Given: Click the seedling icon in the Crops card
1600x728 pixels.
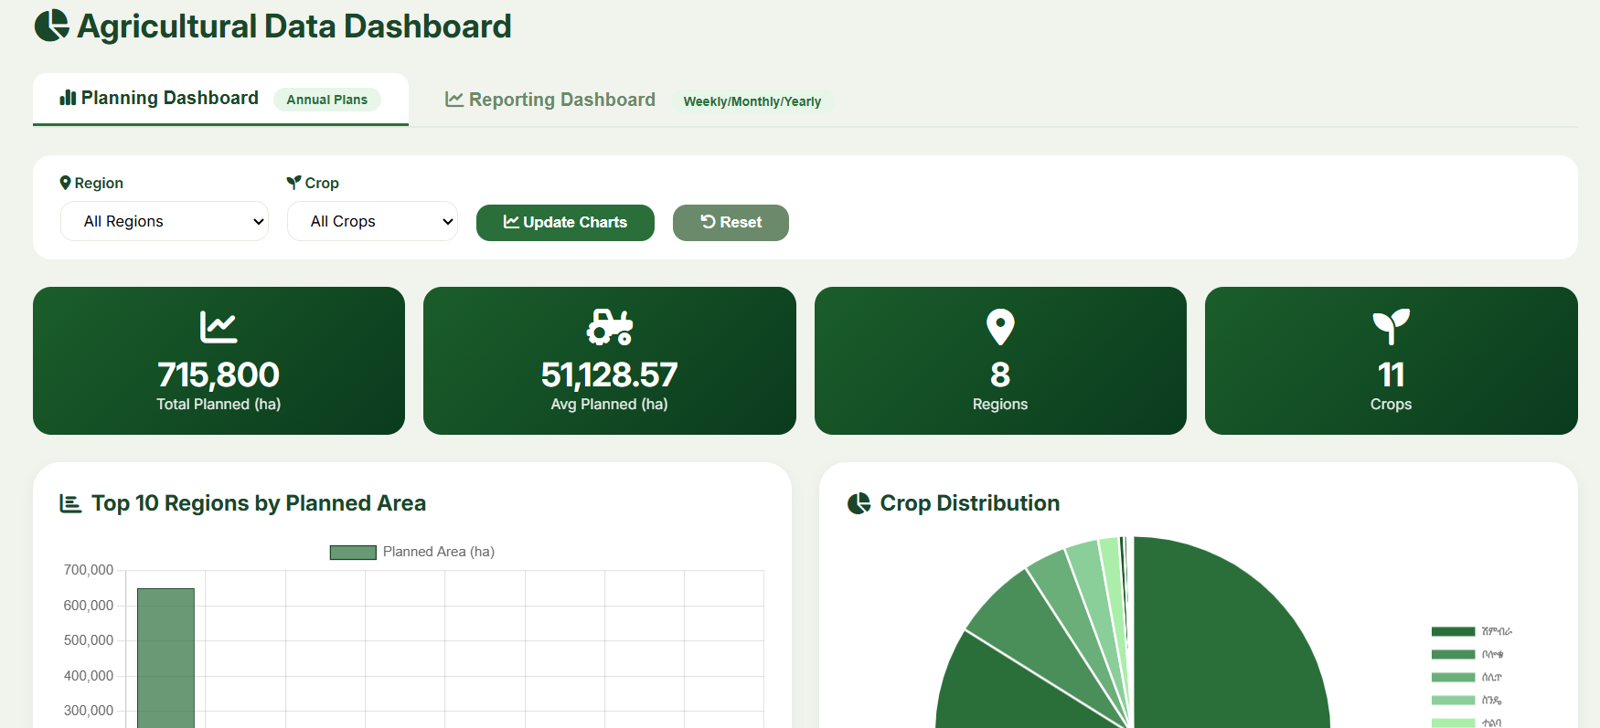Looking at the screenshot, I should coord(1391,327).
